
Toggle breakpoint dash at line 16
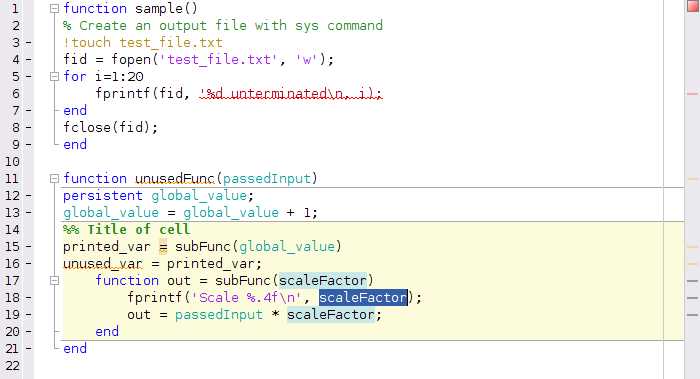29,264
